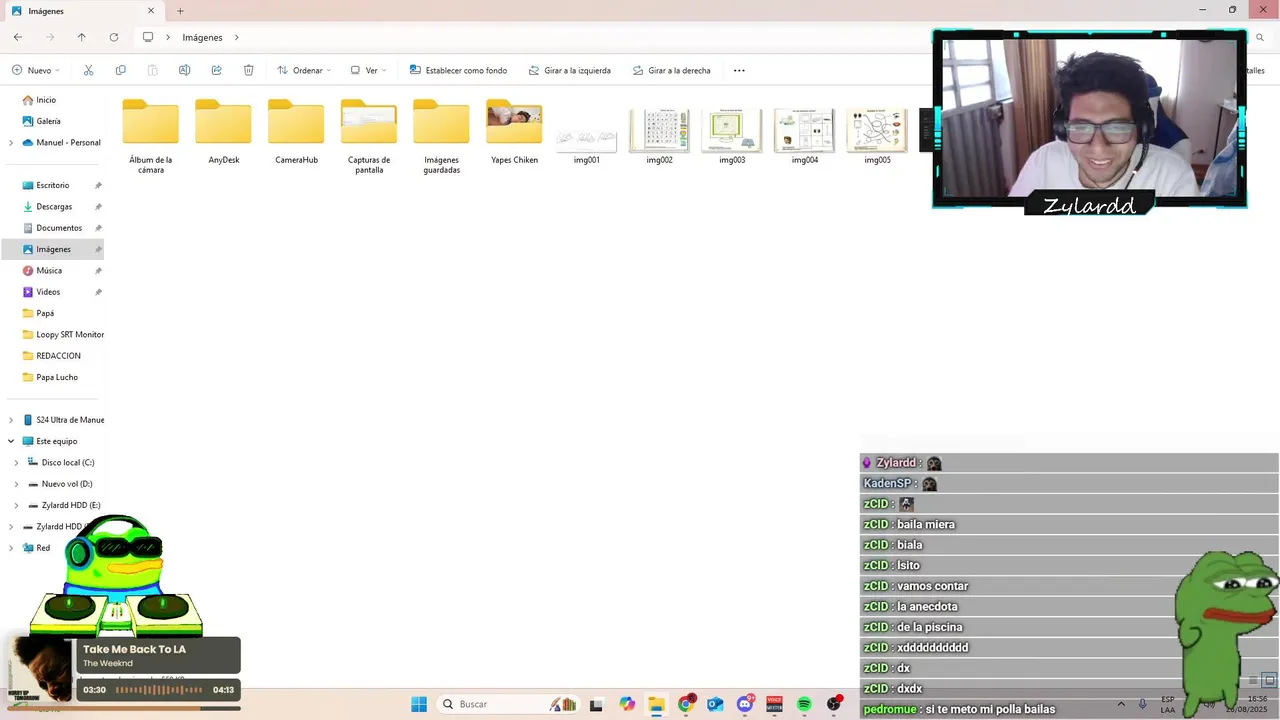Open Escritorio in the sidebar
The image size is (1280, 720).
coord(53,185)
